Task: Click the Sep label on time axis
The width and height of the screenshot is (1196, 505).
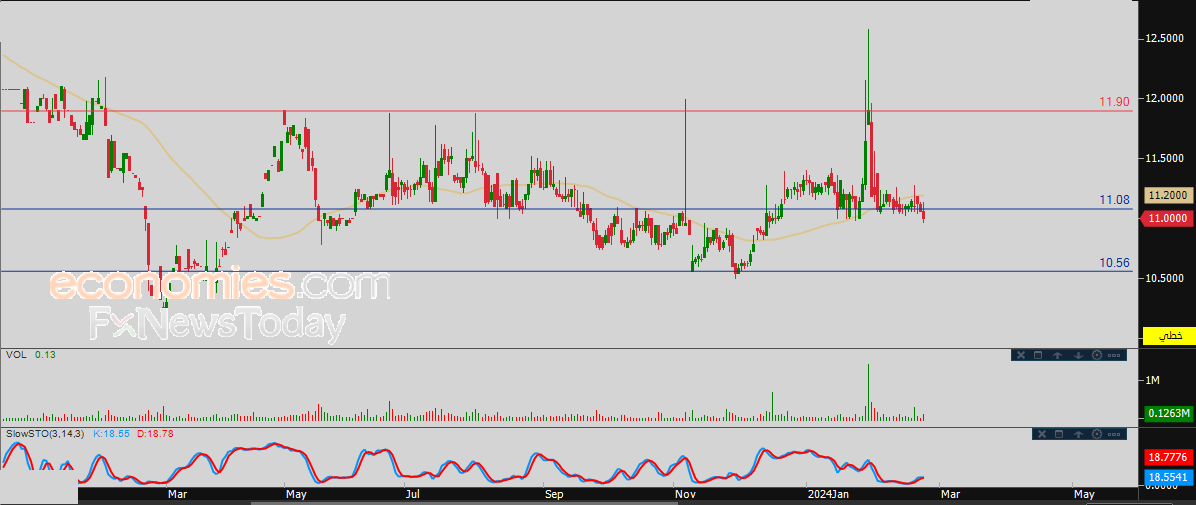Action: point(554,494)
